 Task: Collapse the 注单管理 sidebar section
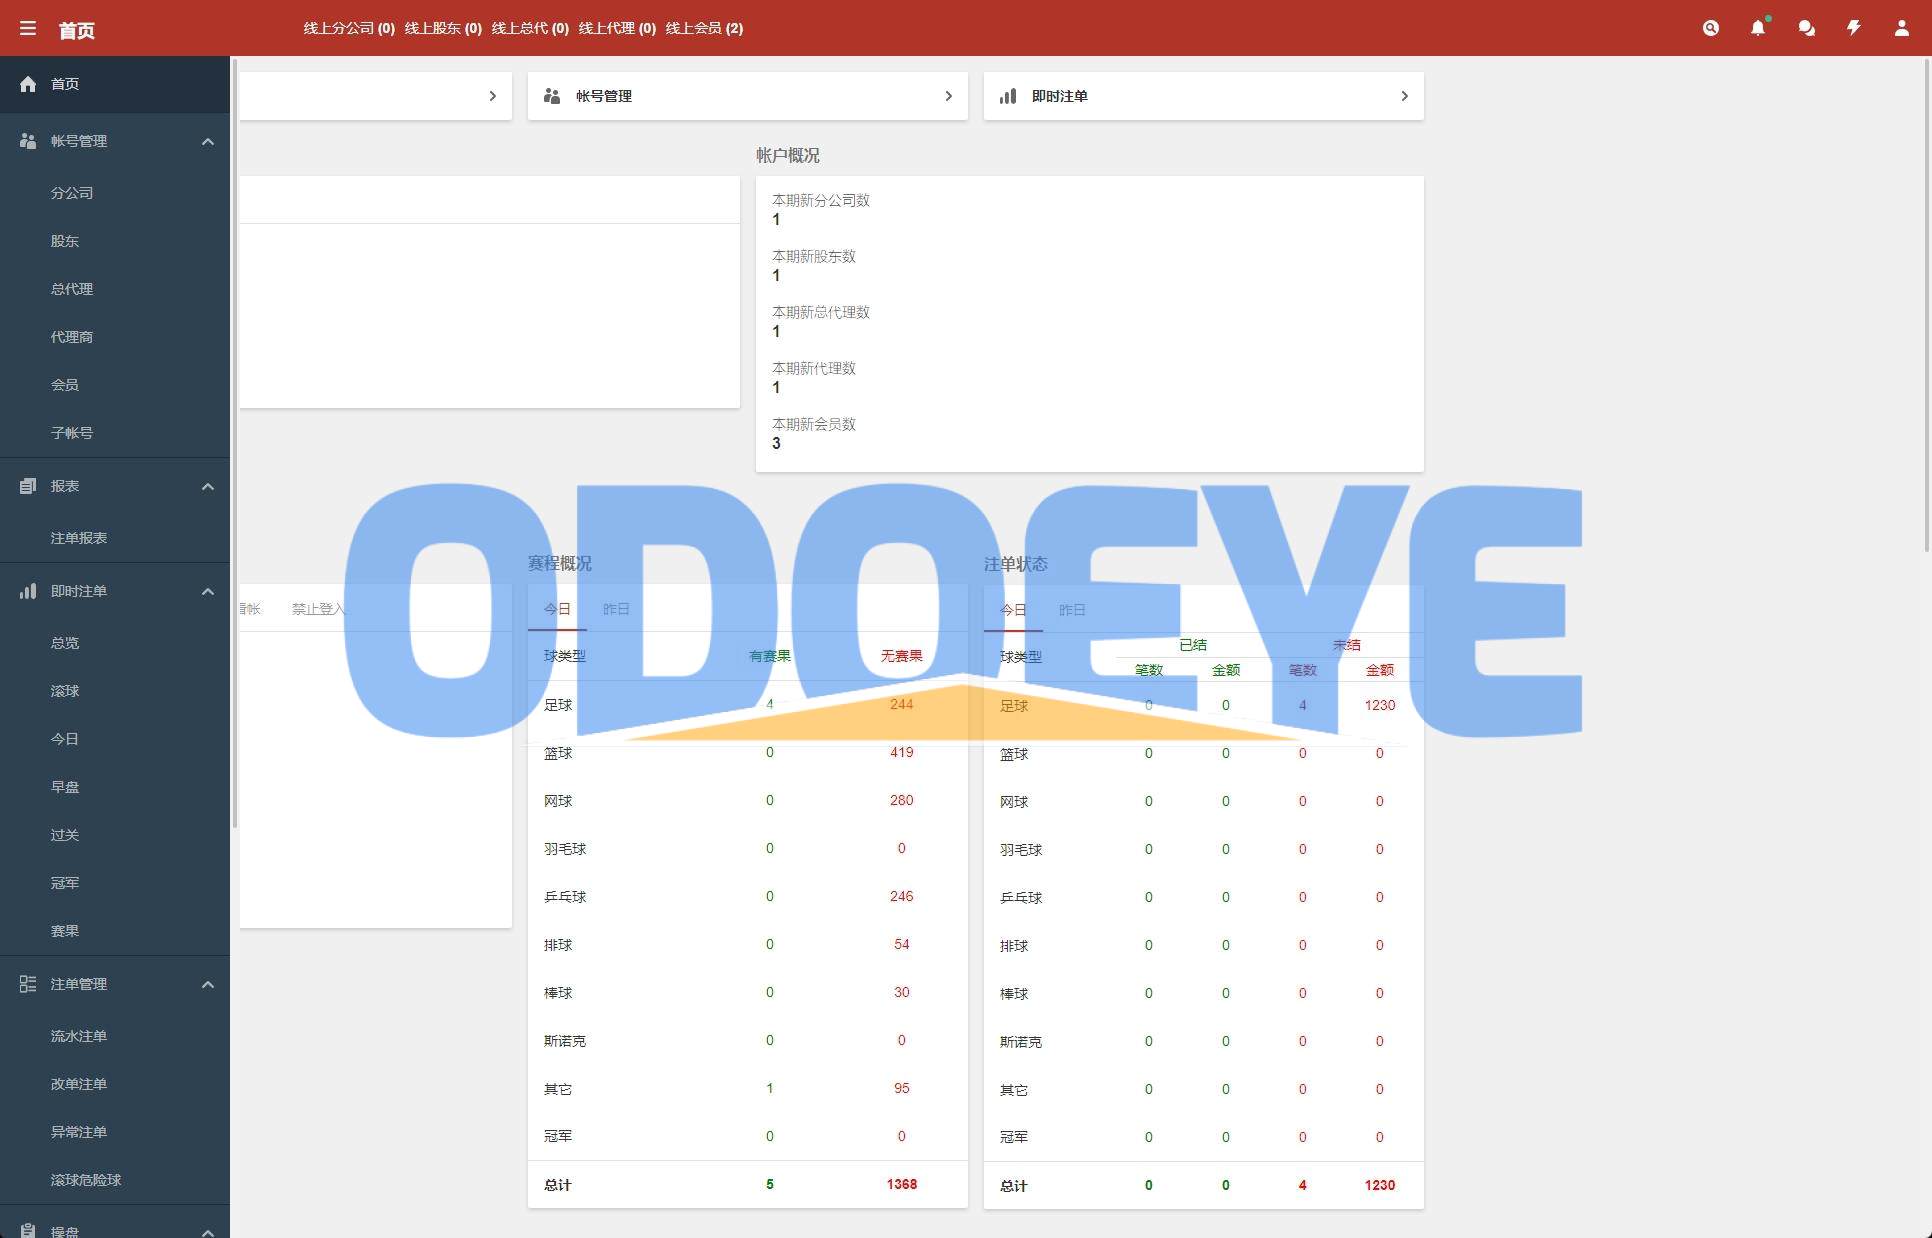tap(208, 984)
